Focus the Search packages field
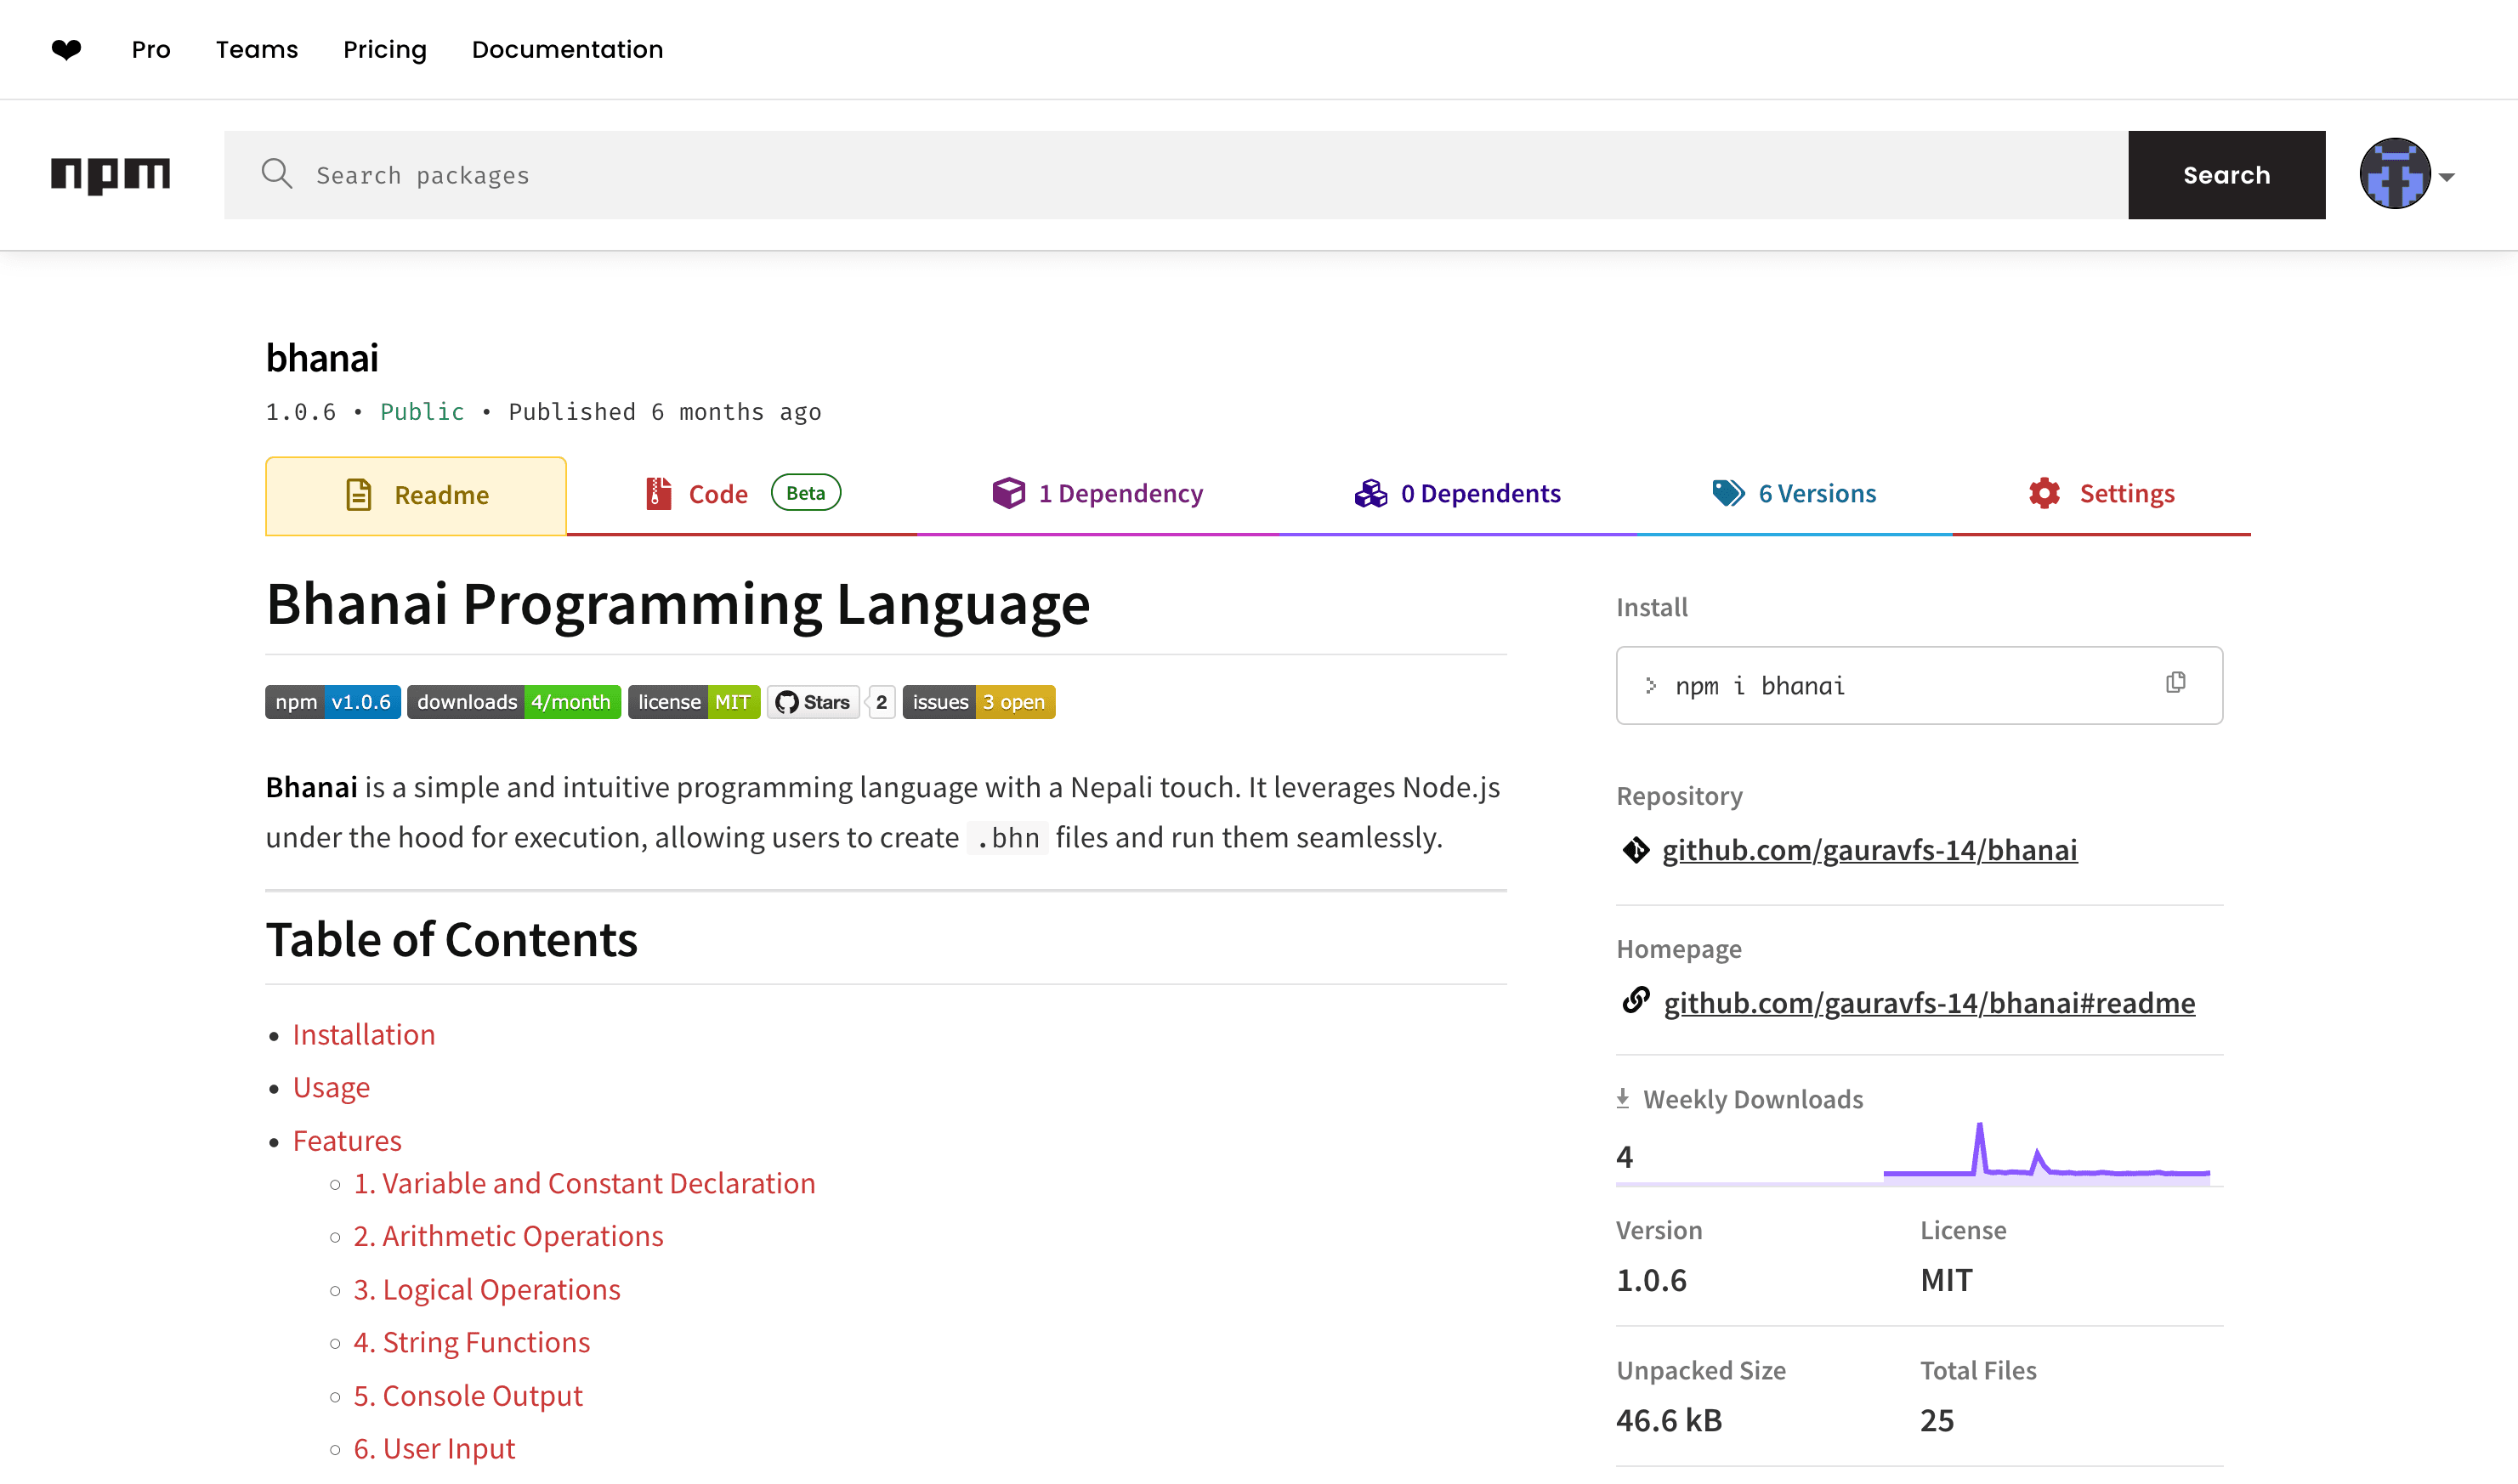This screenshot has width=2518, height=1484. click(1176, 175)
